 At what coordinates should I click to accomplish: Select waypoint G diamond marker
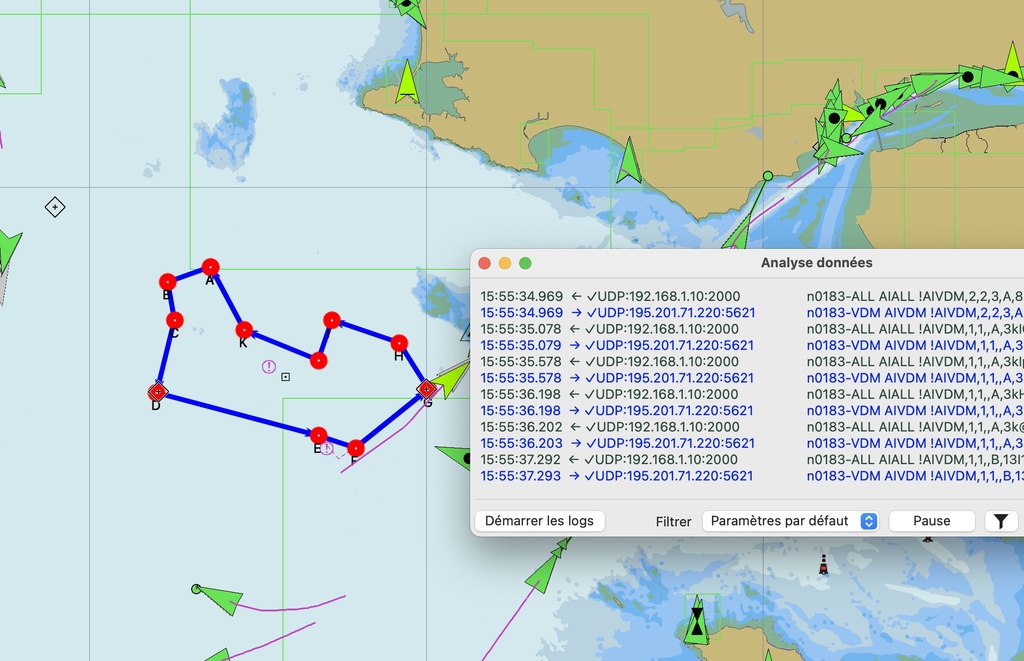coord(426,388)
